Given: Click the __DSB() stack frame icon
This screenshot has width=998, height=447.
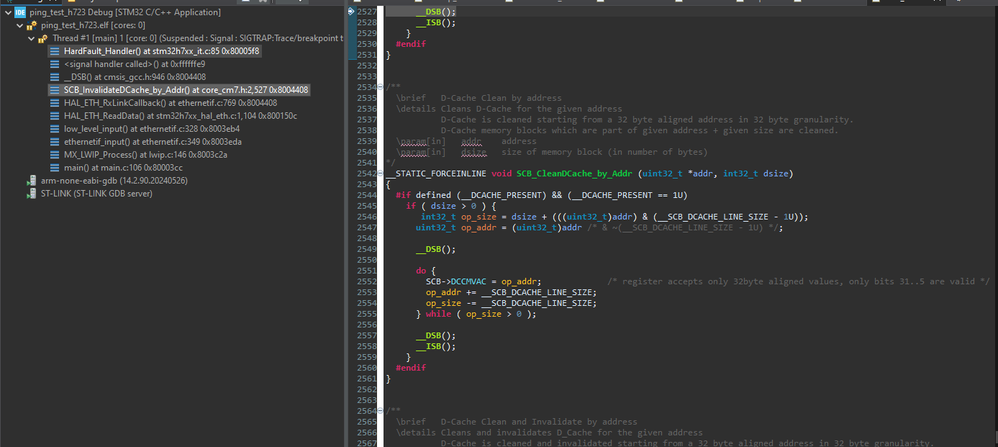Looking at the screenshot, I should pos(54,76).
